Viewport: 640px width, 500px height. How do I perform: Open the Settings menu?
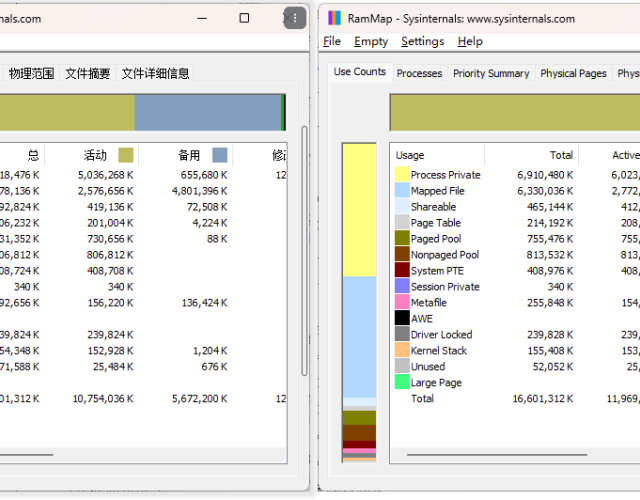point(422,41)
